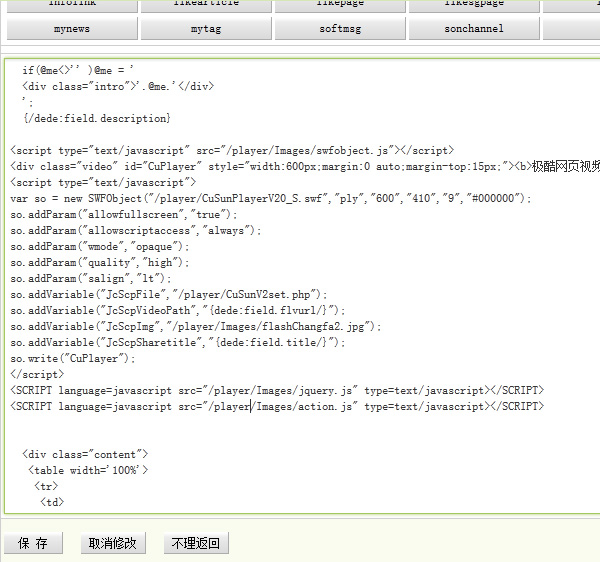This screenshot has height=562, width=600.
Task: Click the addParam "salign","lt" line
Action: (91, 279)
